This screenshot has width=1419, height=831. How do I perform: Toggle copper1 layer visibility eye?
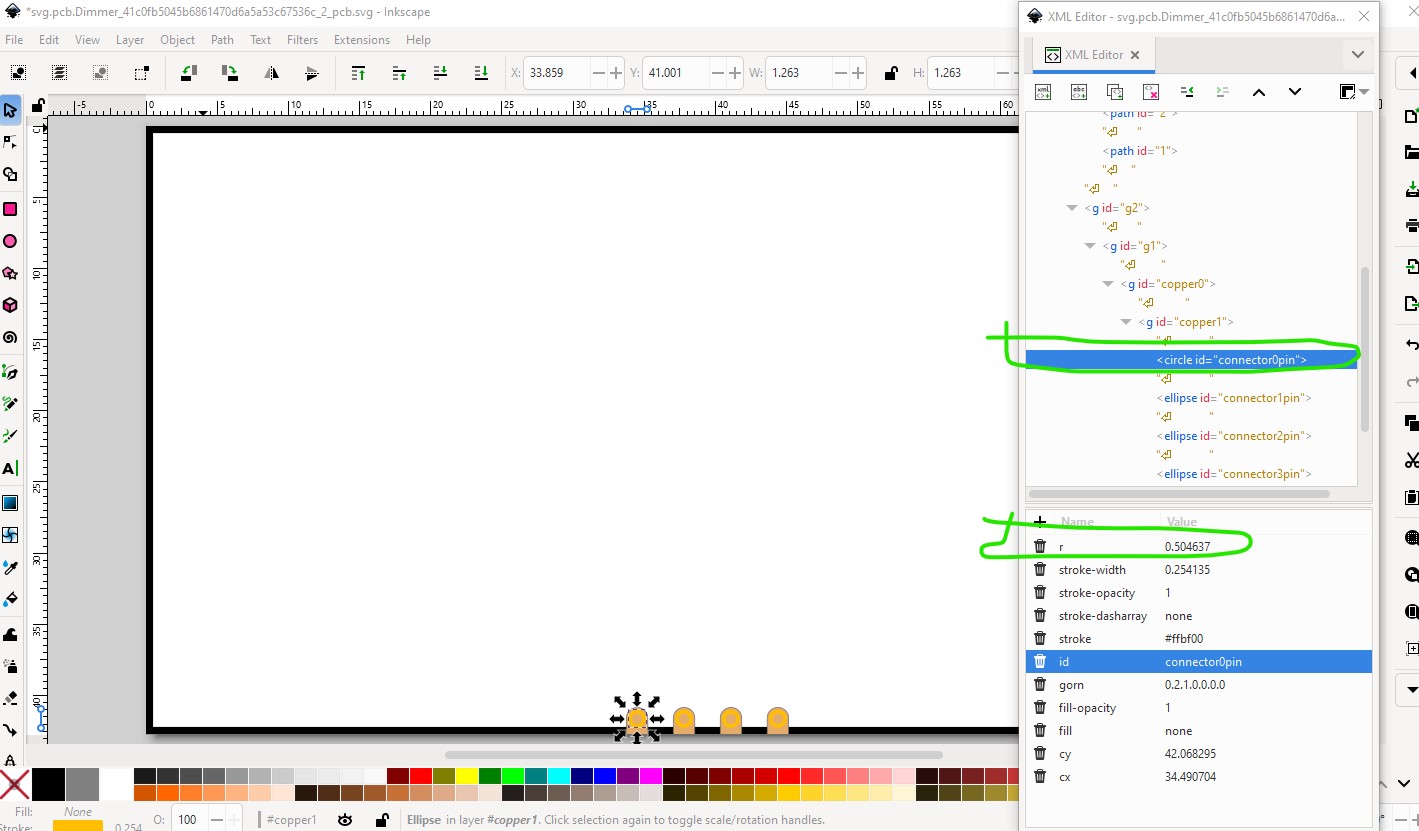click(x=345, y=820)
